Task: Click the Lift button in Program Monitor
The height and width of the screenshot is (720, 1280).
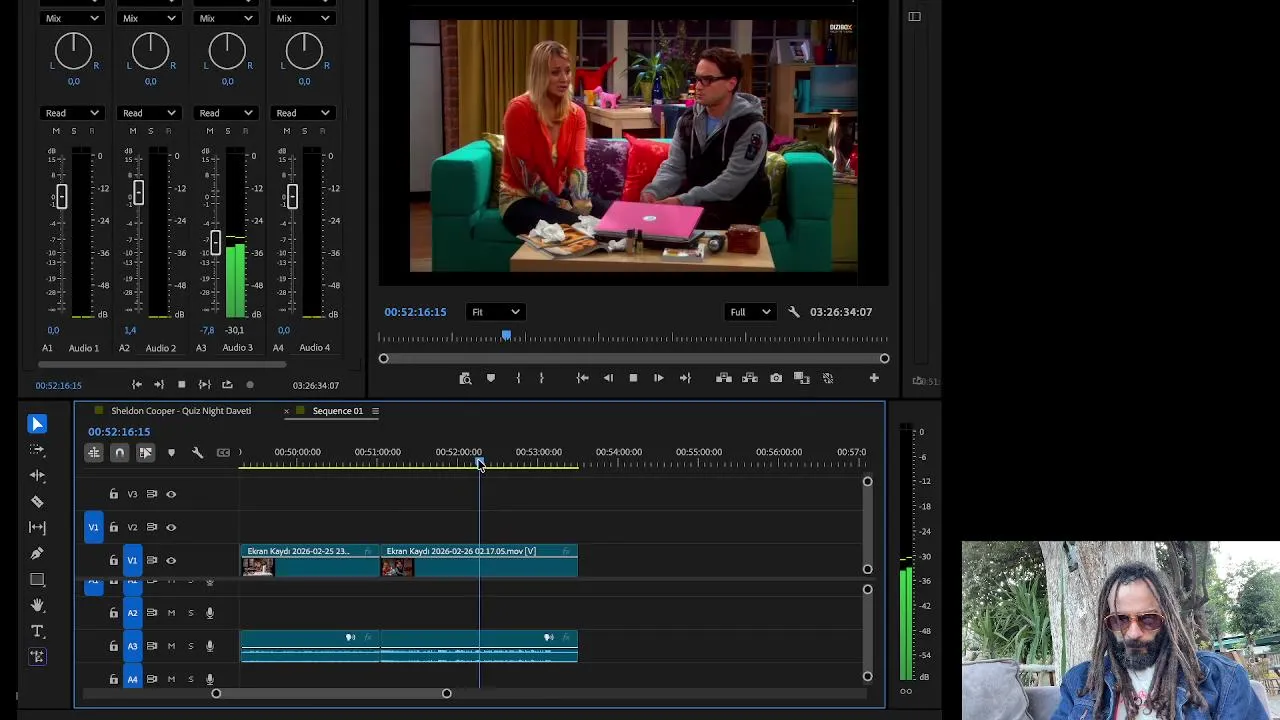Action: pos(724,378)
